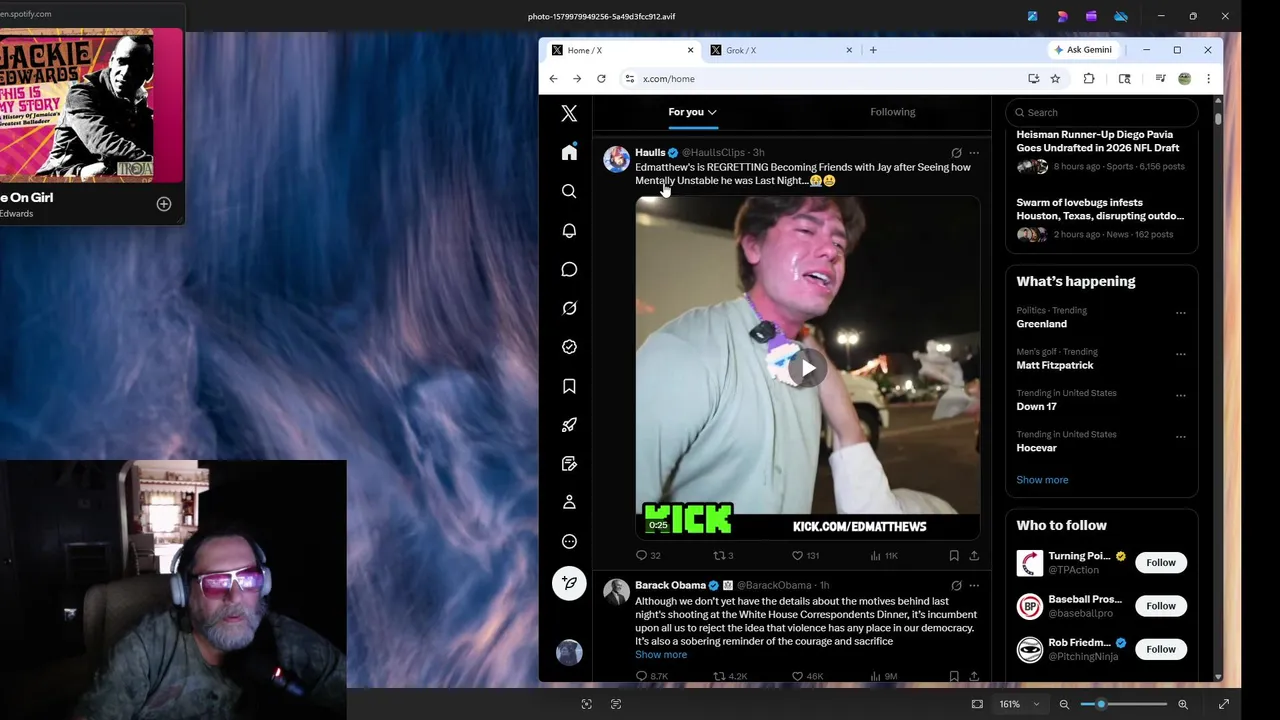
Task: Open Greenland trending topic
Action: (1041, 324)
